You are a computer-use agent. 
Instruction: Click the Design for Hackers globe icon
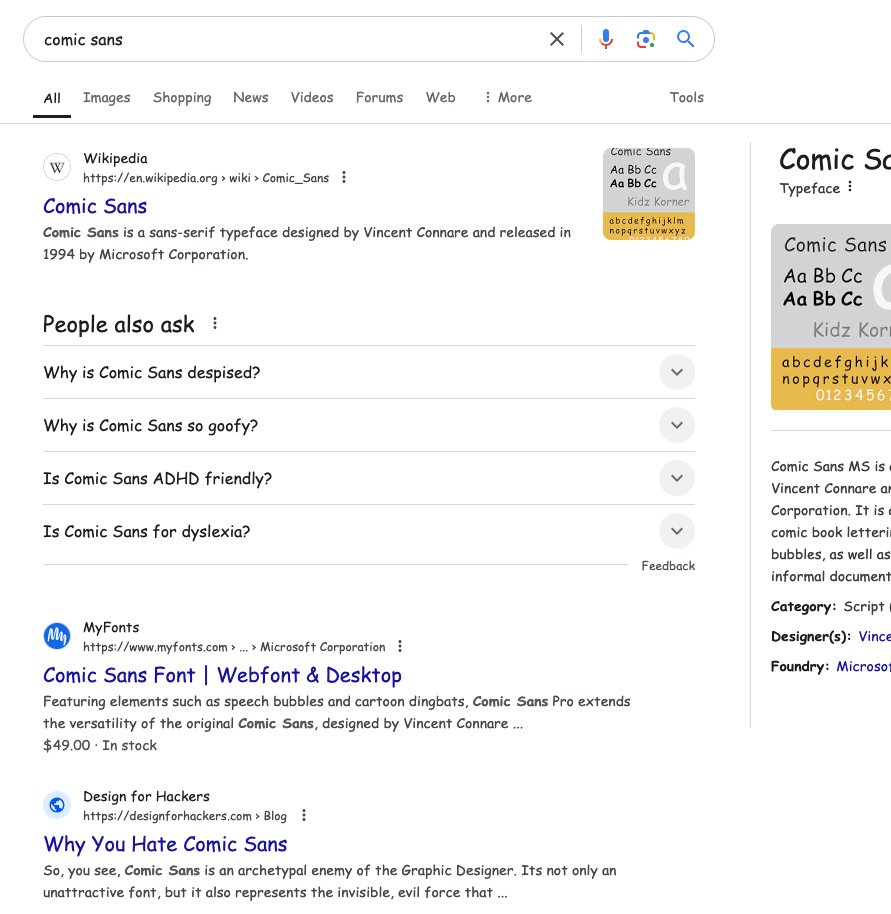coord(57,805)
